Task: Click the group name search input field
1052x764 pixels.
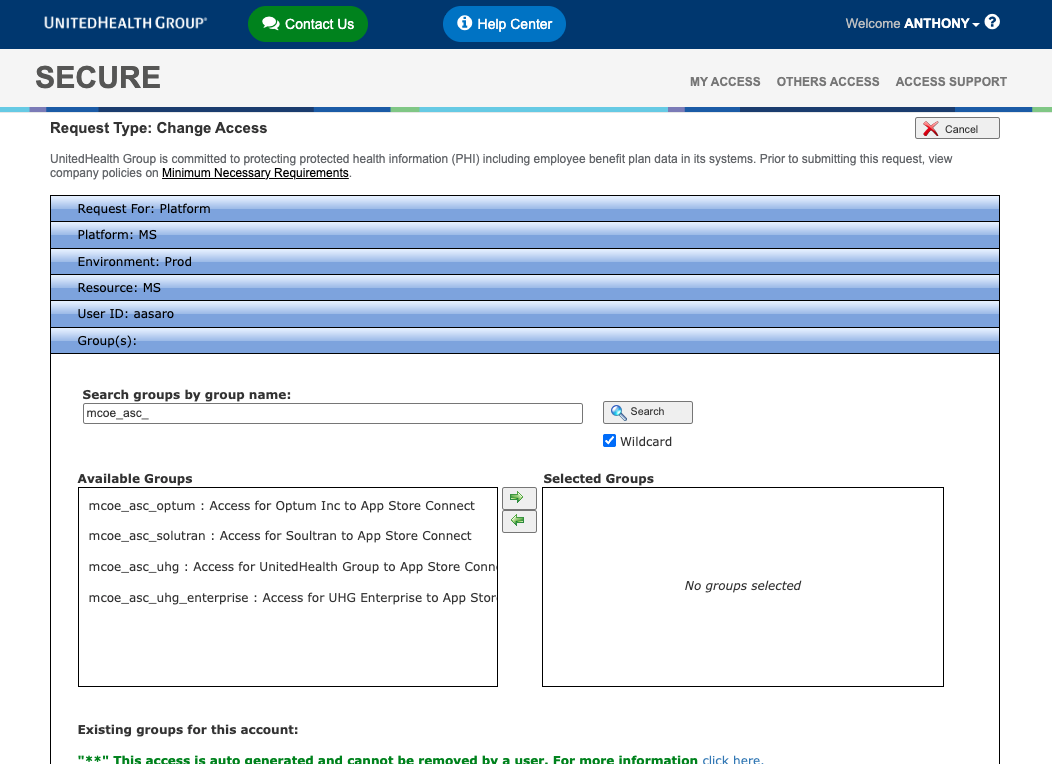Action: 333,413
